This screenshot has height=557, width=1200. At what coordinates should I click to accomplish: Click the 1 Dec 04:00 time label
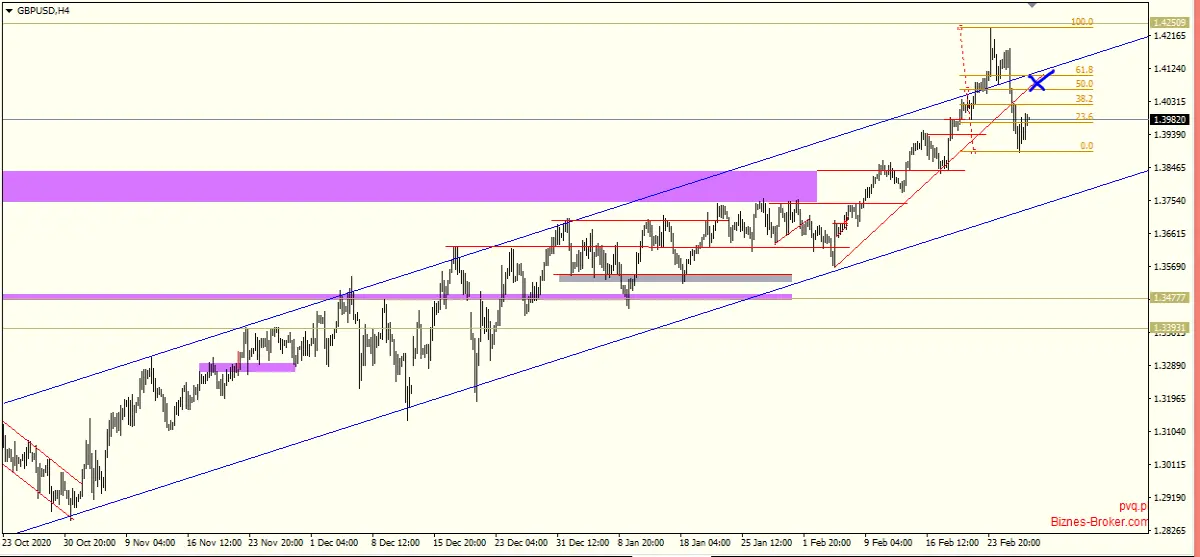335,542
